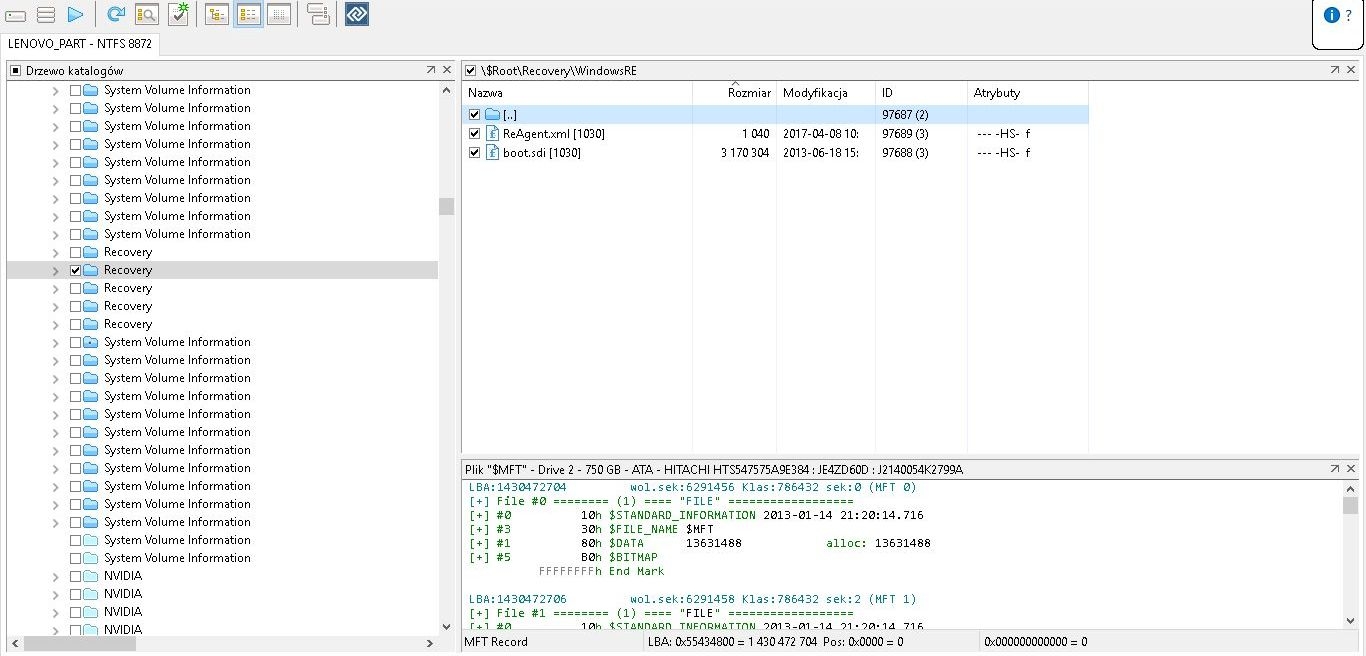Close the Plik "$MFT" panel
Screen dimensions: 1366x656
(x=1351, y=468)
